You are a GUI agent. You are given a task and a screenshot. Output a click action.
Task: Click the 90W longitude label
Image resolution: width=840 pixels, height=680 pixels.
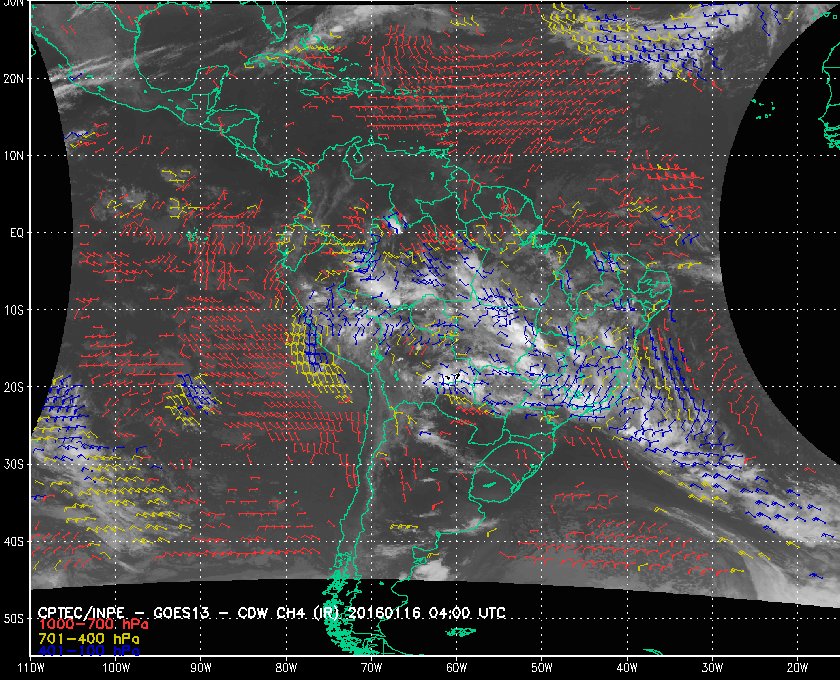(201, 667)
